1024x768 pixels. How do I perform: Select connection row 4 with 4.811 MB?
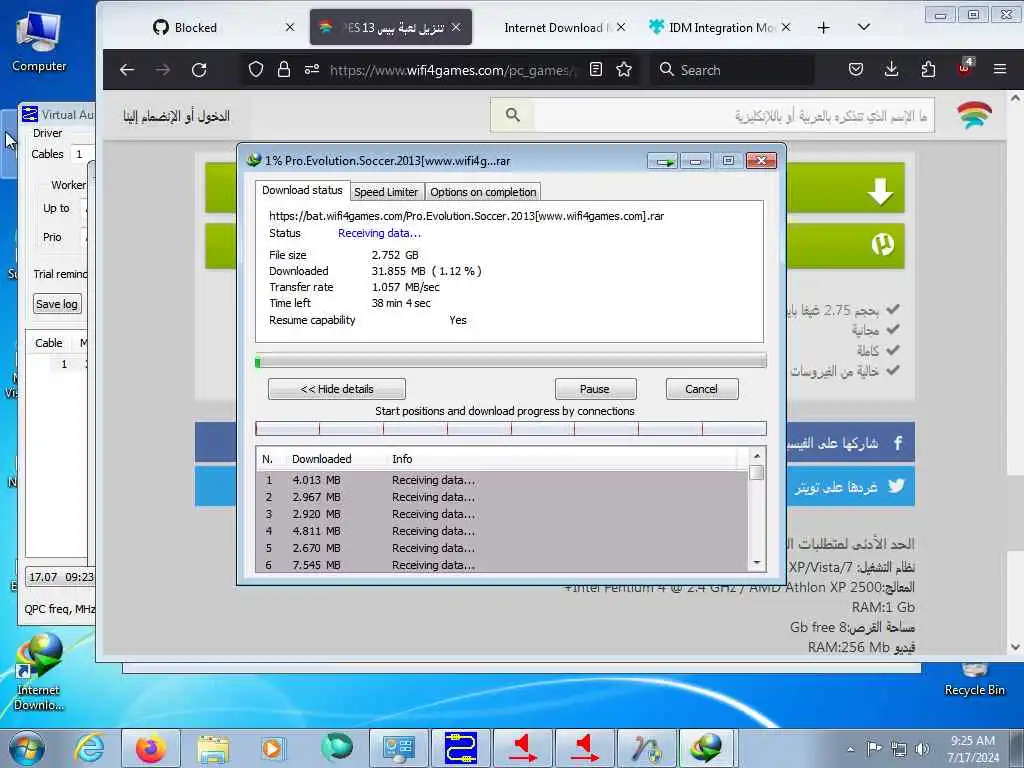point(502,531)
